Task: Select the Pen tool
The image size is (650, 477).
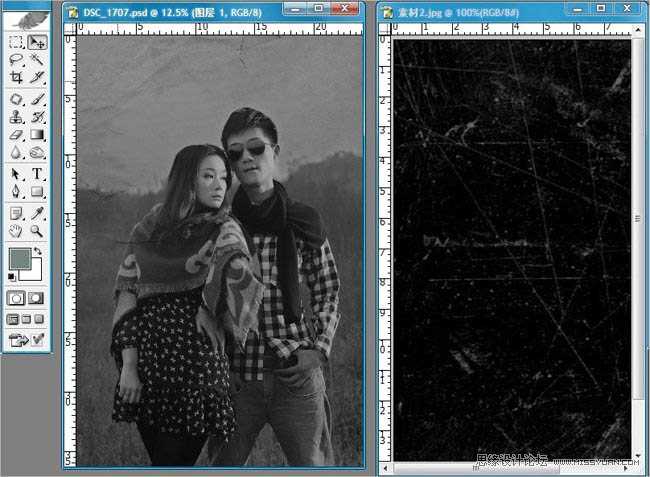Action: (16, 191)
